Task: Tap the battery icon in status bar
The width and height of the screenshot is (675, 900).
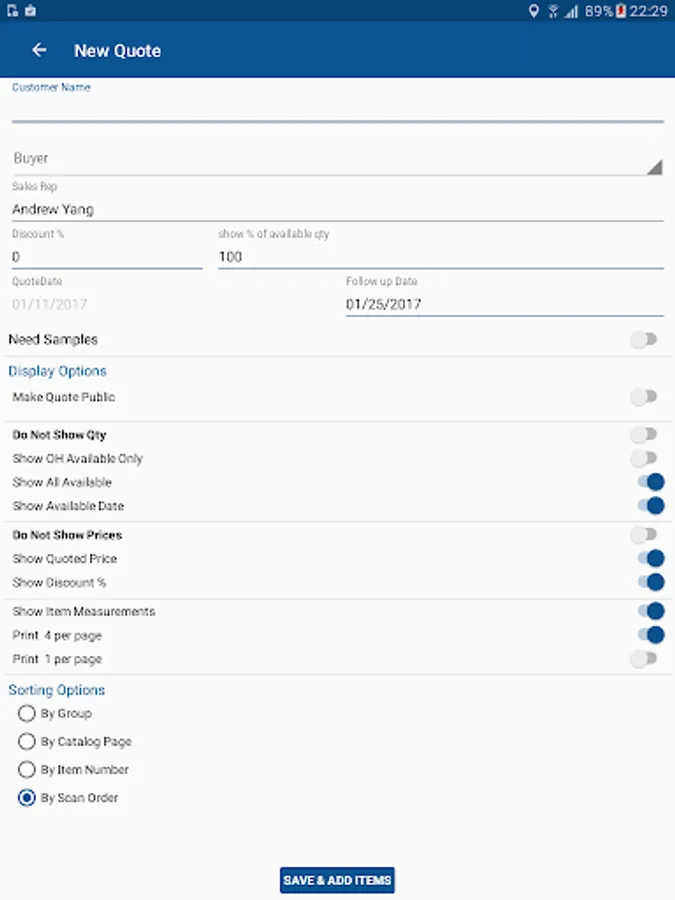Action: point(621,11)
